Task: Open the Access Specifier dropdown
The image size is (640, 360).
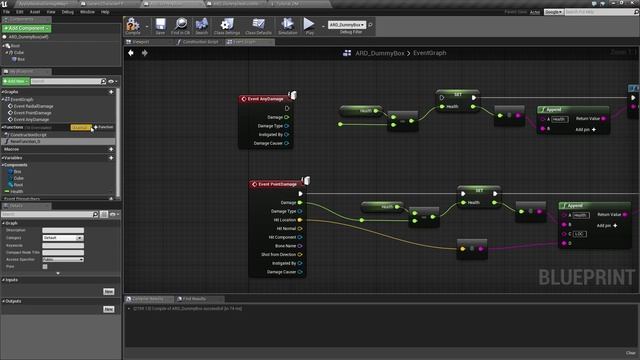Action: pos(63,260)
